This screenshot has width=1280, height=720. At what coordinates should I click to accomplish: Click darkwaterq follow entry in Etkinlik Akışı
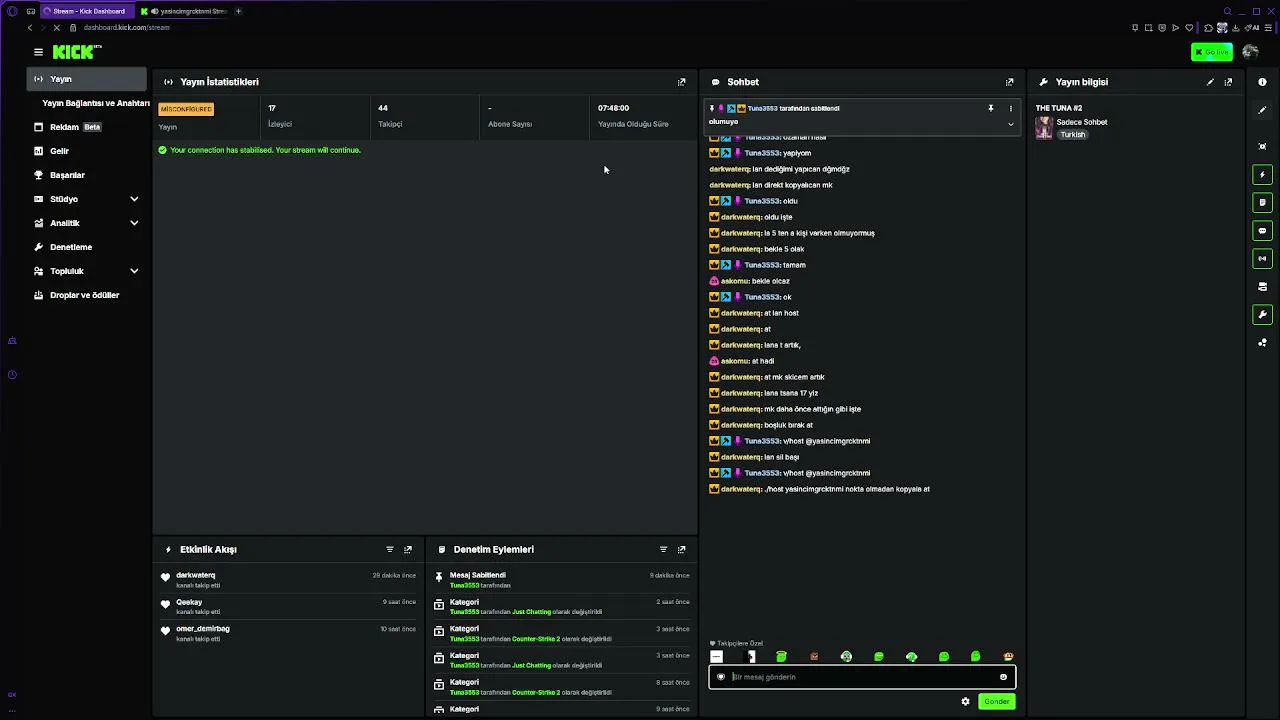click(x=290, y=580)
